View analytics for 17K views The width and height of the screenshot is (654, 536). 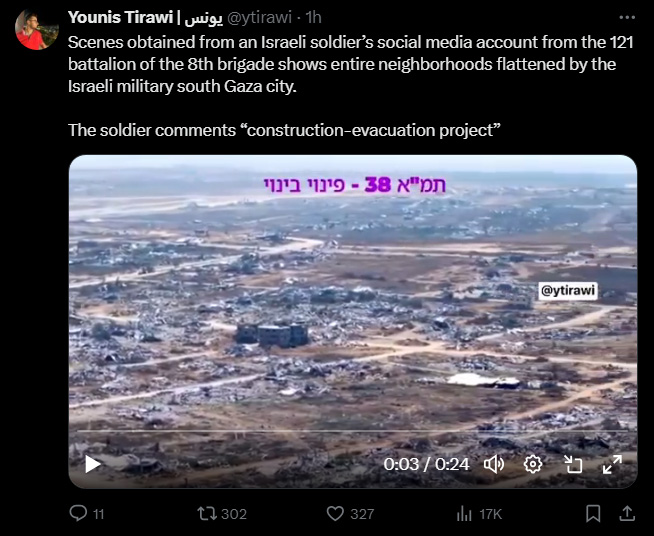coord(479,514)
